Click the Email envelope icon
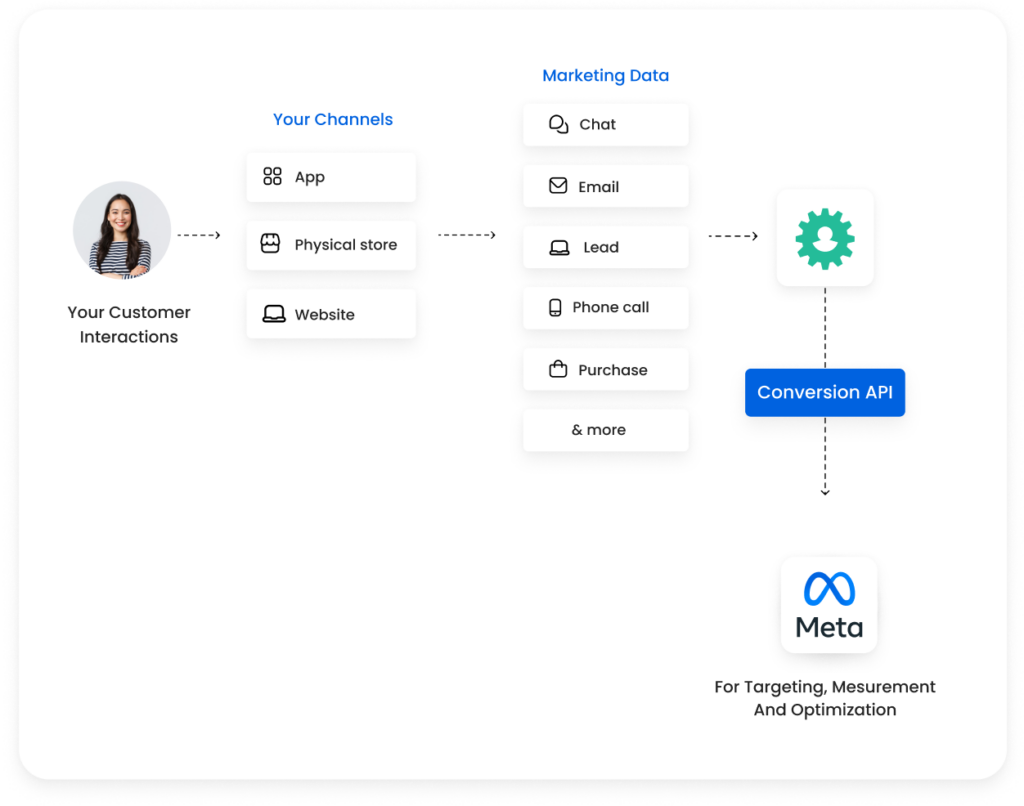The image size is (1024, 806). [x=558, y=186]
